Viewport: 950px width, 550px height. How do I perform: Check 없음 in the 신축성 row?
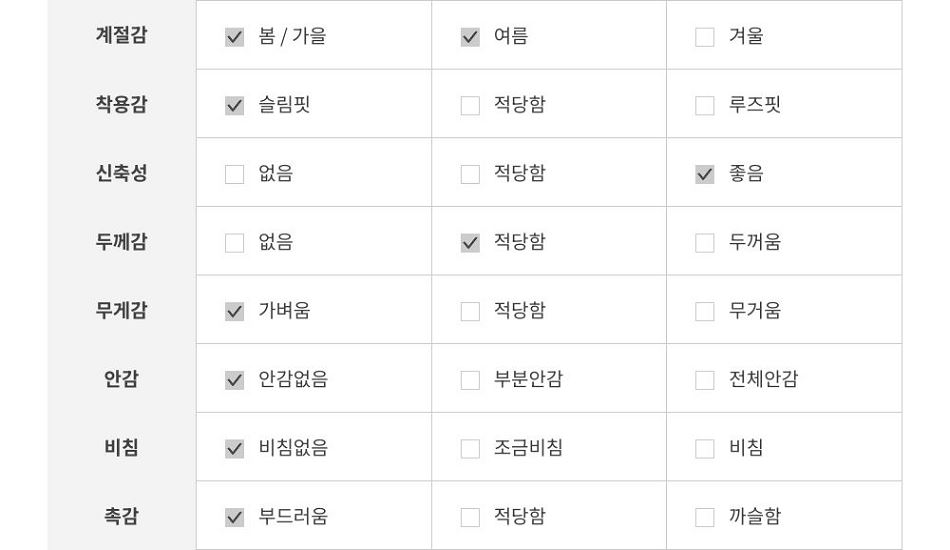click(234, 174)
